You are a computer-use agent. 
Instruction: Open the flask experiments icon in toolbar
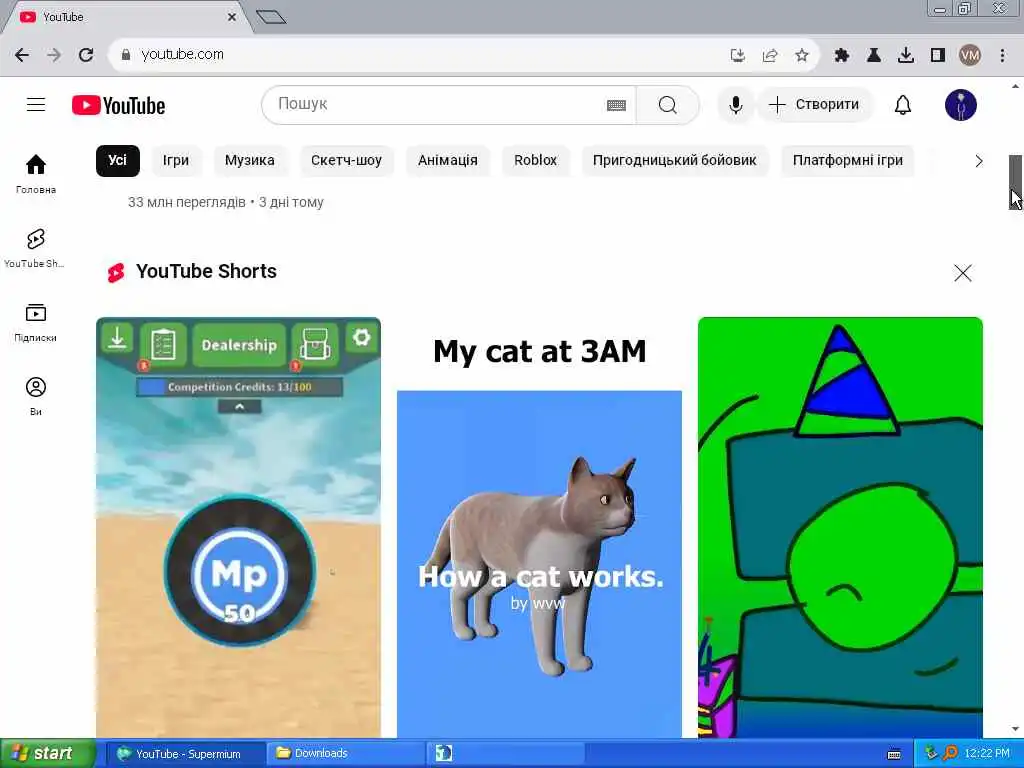(x=874, y=56)
